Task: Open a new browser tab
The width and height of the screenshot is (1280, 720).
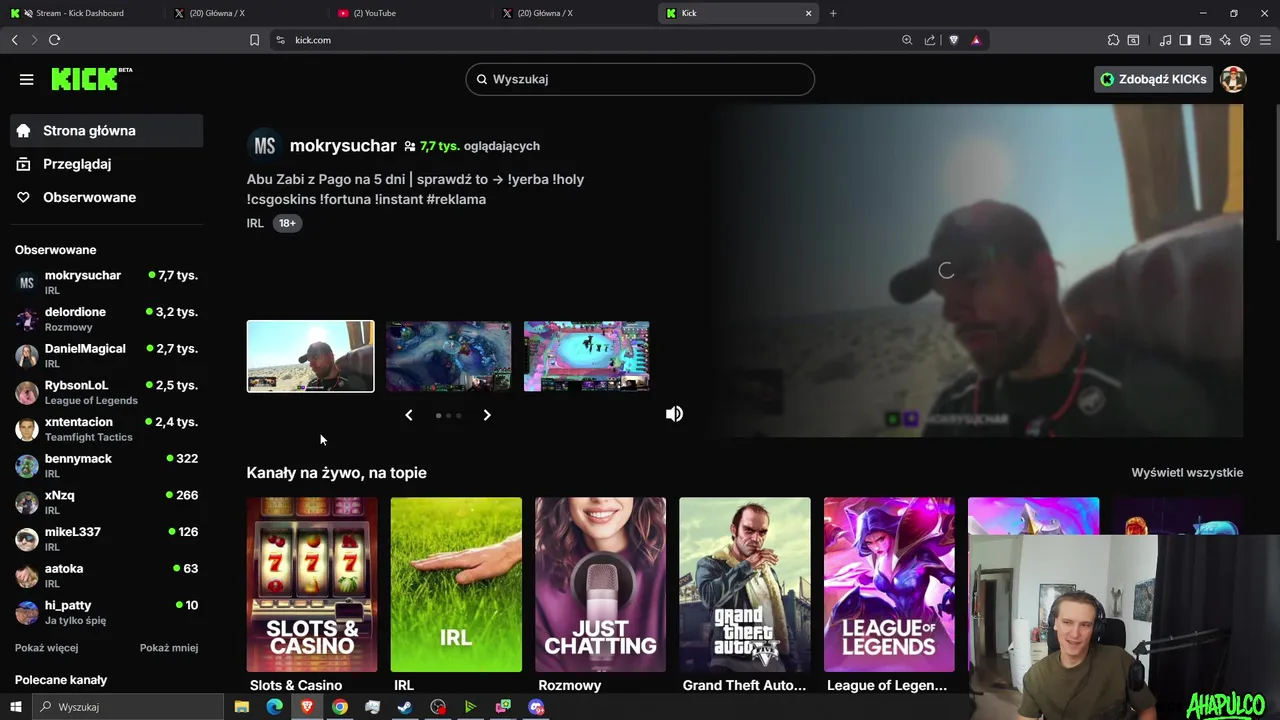Action: pos(833,13)
